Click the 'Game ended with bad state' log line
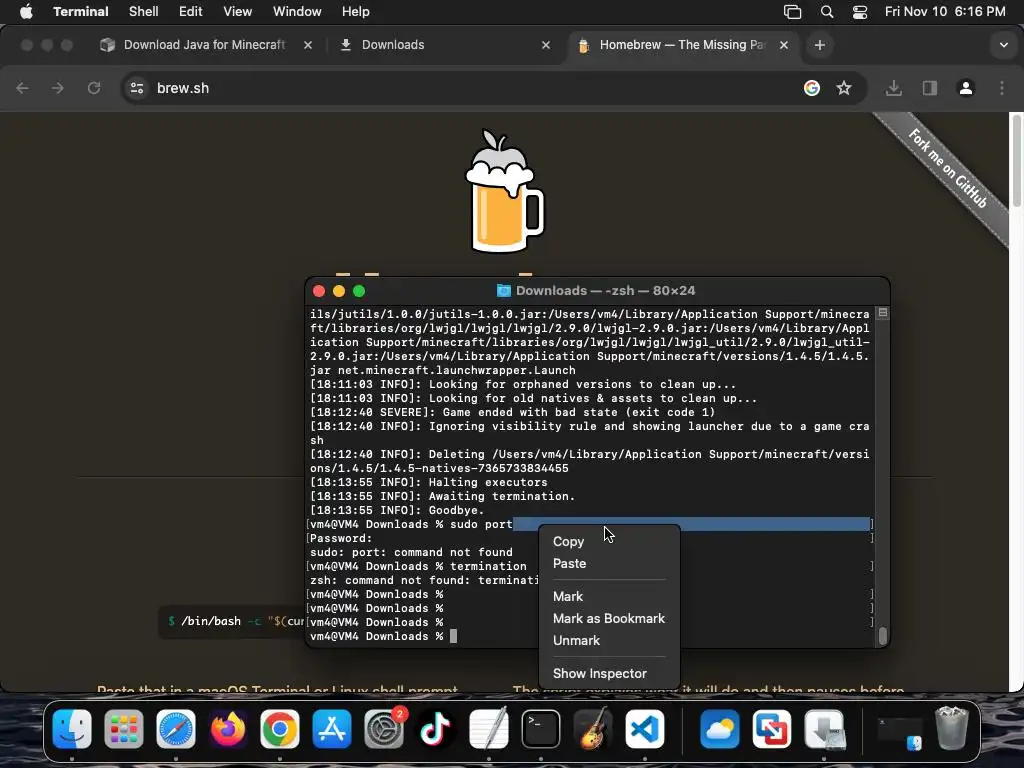Viewport: 1024px width, 768px height. (x=512, y=412)
